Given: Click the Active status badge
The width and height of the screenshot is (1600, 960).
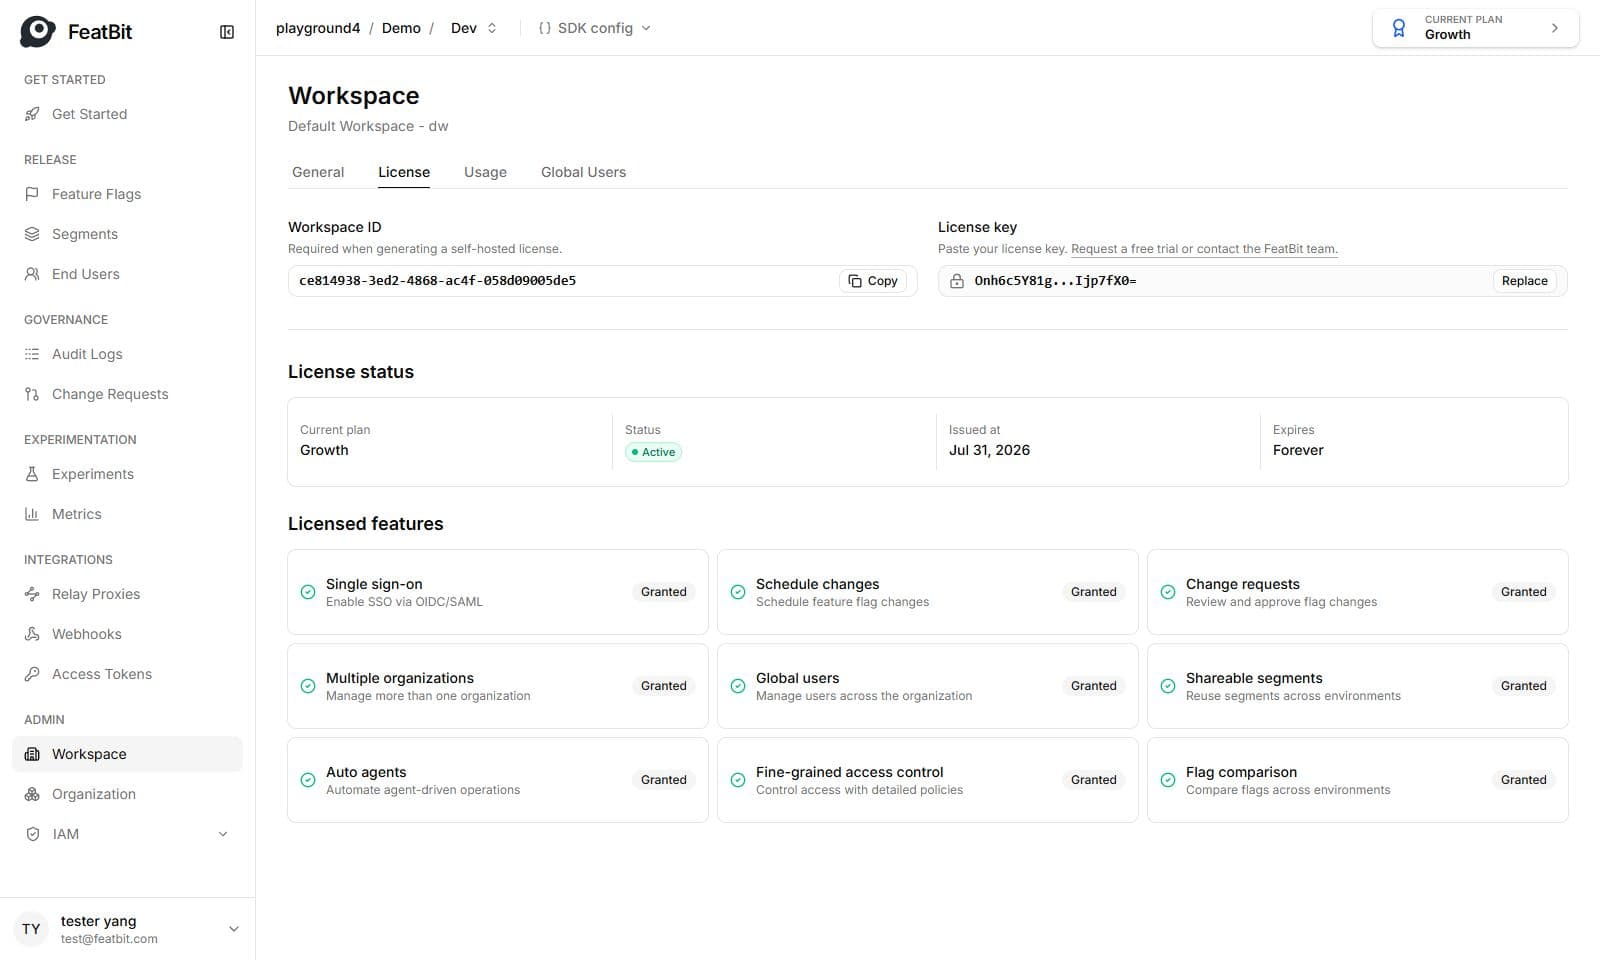Looking at the screenshot, I should (x=653, y=452).
